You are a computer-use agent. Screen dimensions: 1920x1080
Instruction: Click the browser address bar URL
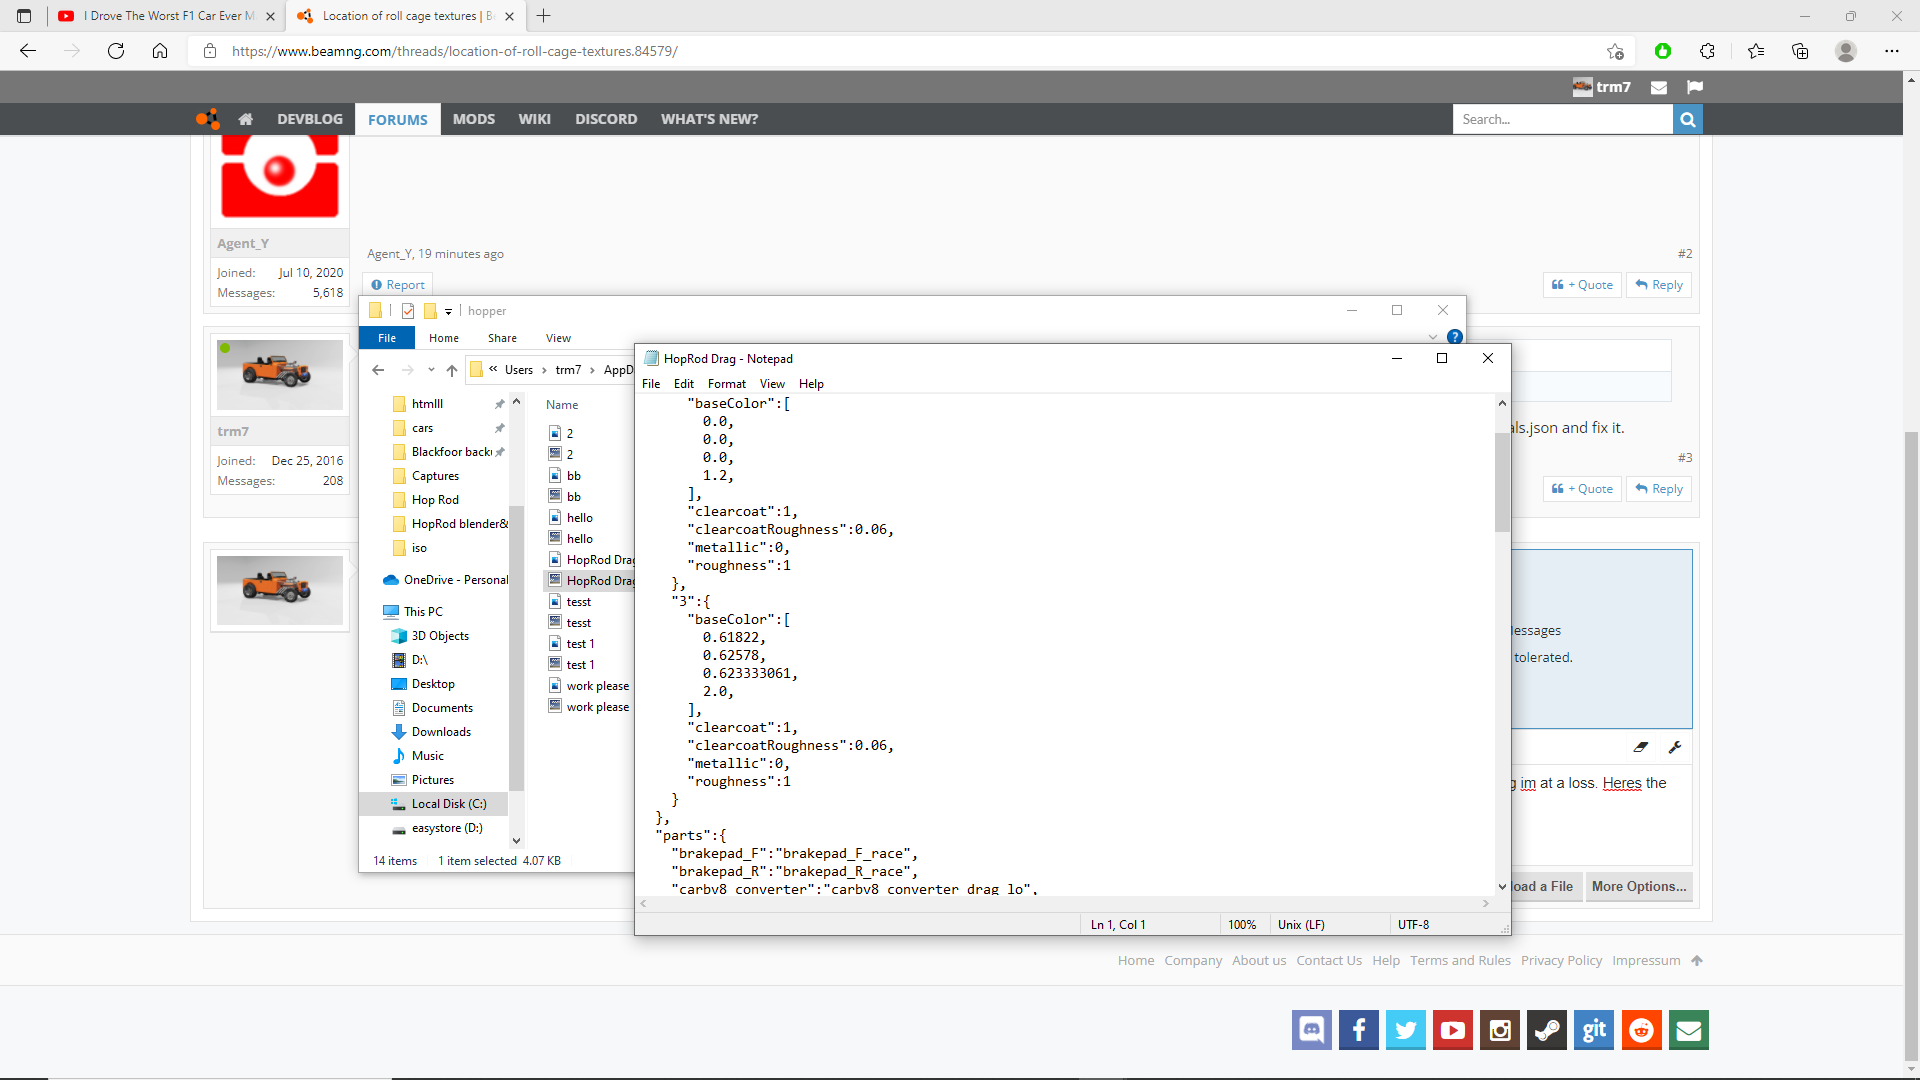click(x=454, y=51)
